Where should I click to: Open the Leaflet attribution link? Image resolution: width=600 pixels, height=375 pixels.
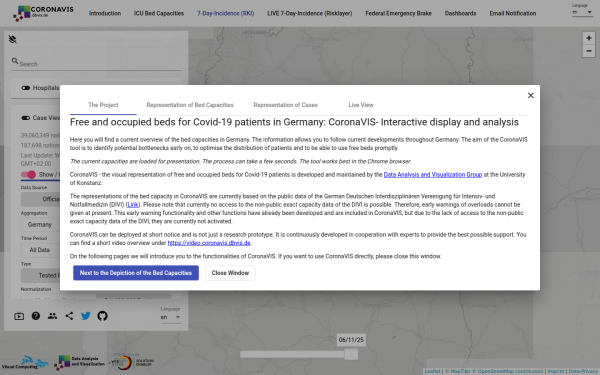pyautogui.click(x=432, y=371)
